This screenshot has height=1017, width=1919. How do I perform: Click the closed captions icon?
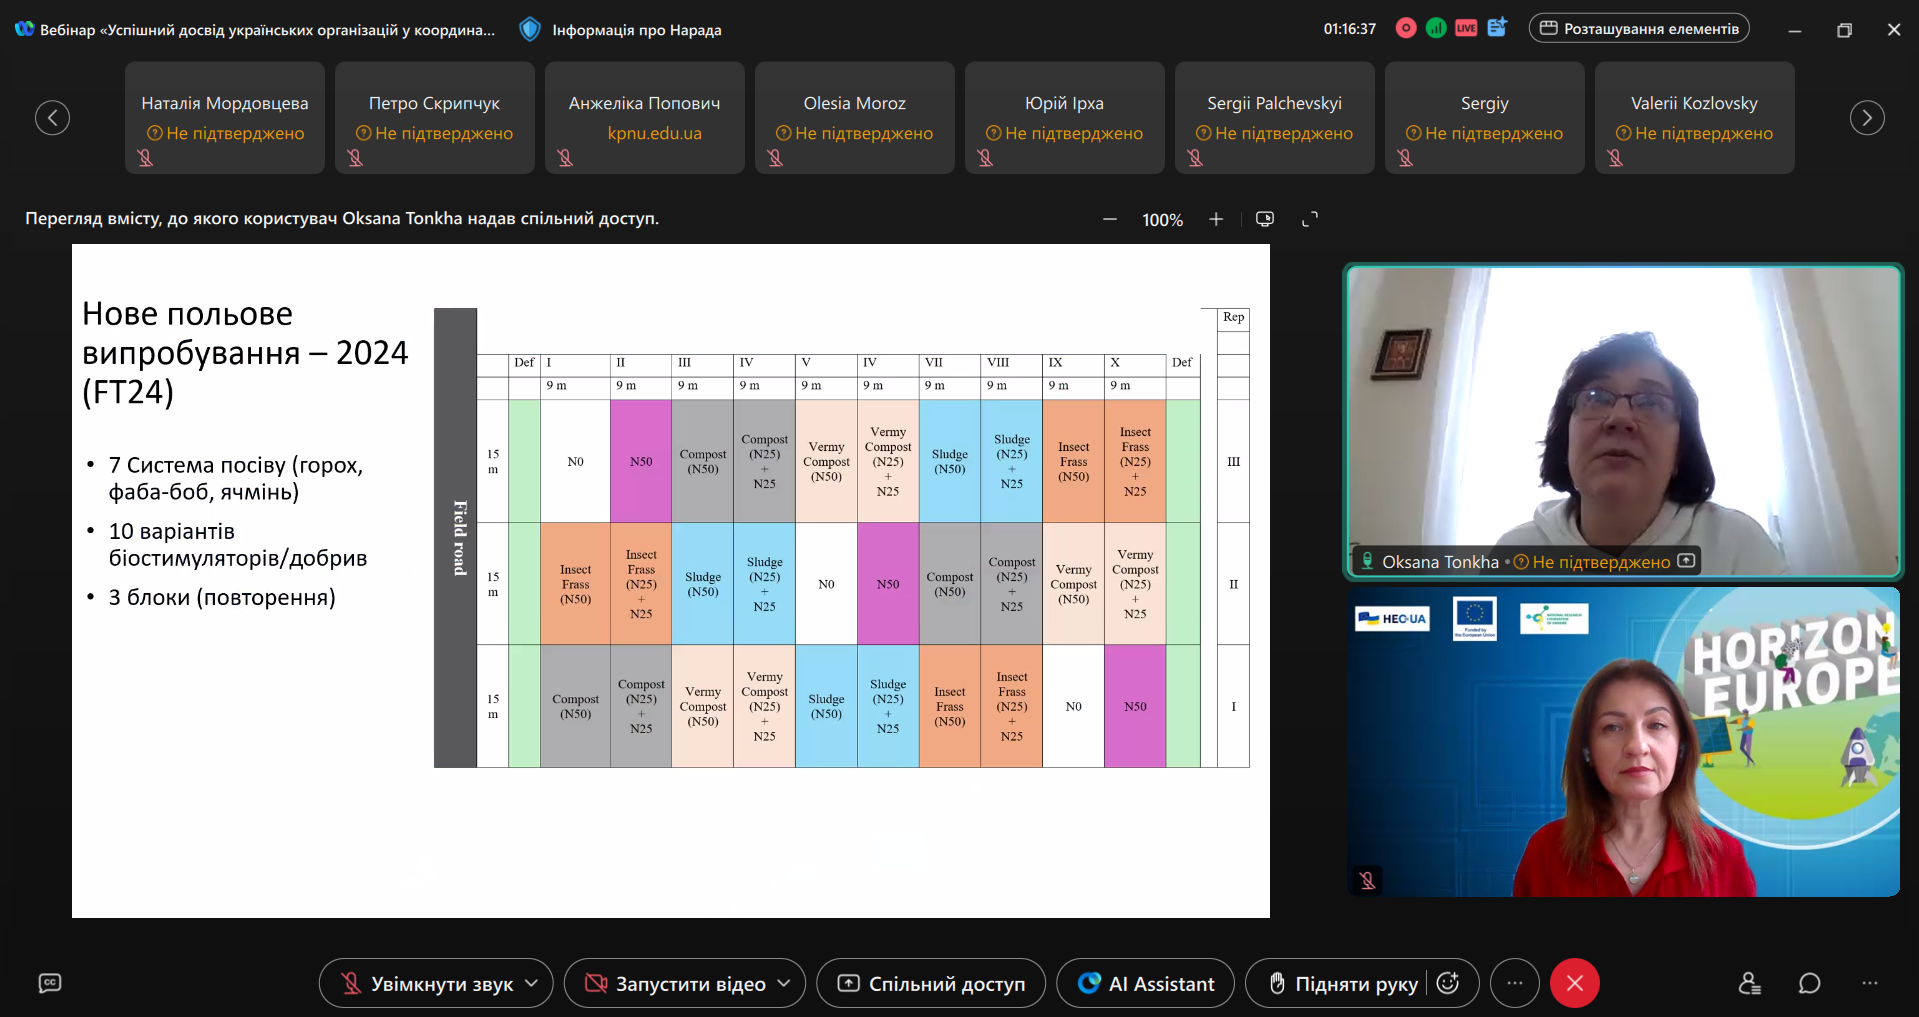pos(50,984)
